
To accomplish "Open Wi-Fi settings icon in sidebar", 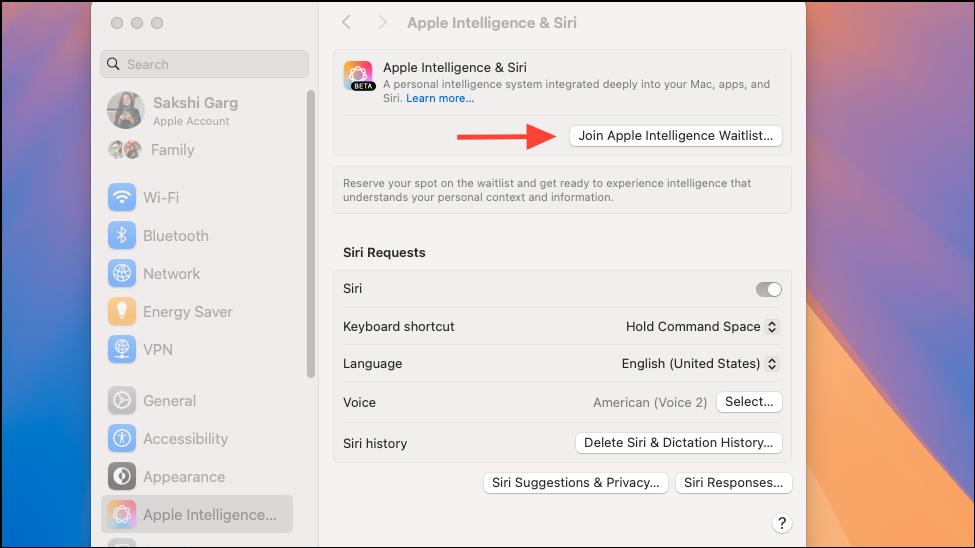I will [x=122, y=198].
